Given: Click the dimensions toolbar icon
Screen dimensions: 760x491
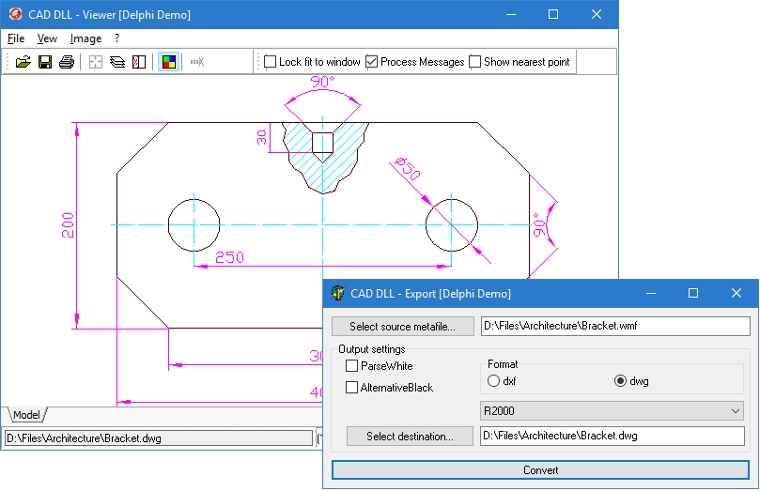Looking at the screenshot, I should pos(198,62).
